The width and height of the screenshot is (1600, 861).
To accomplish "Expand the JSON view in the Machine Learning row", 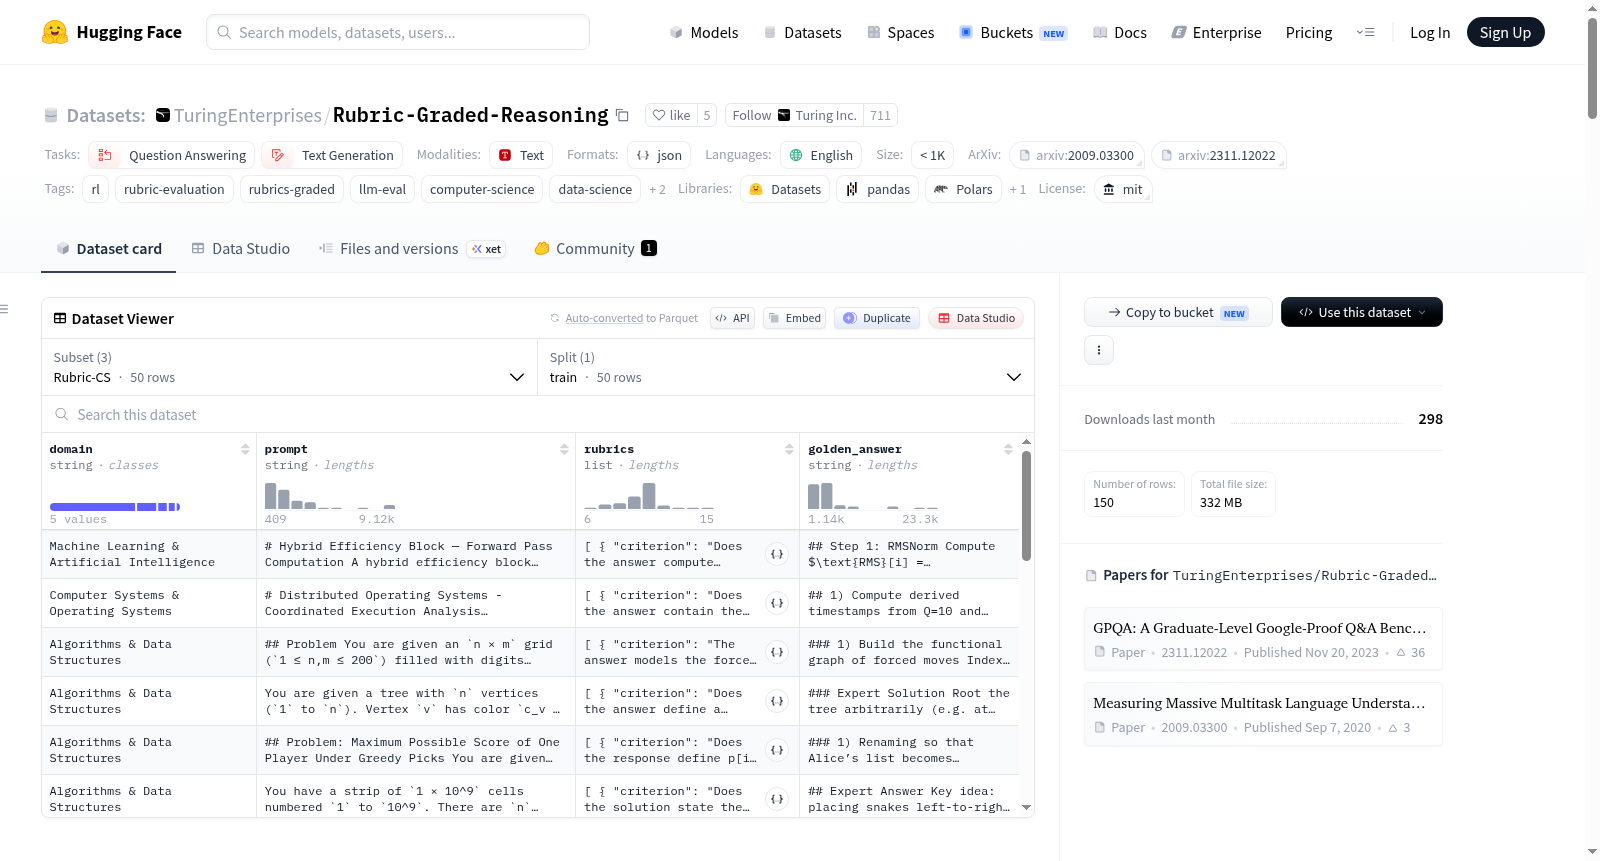I will coord(777,554).
